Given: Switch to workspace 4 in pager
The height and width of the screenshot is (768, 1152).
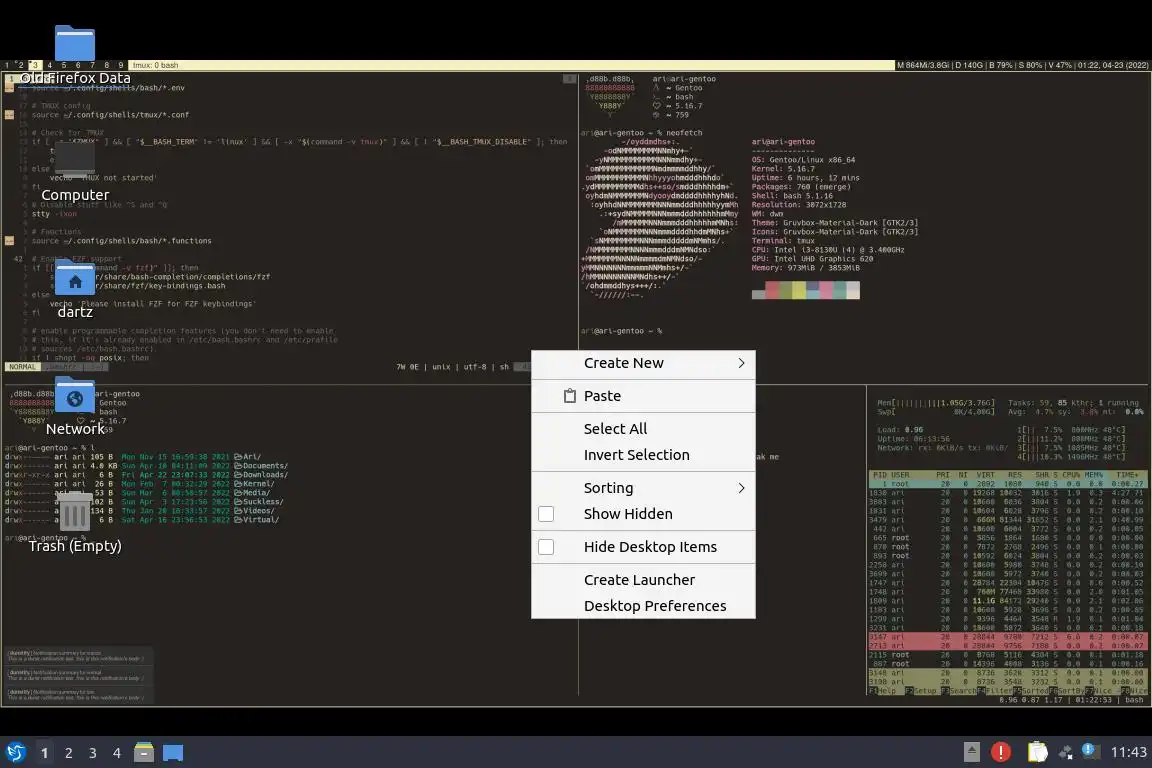Looking at the screenshot, I should click(x=116, y=753).
